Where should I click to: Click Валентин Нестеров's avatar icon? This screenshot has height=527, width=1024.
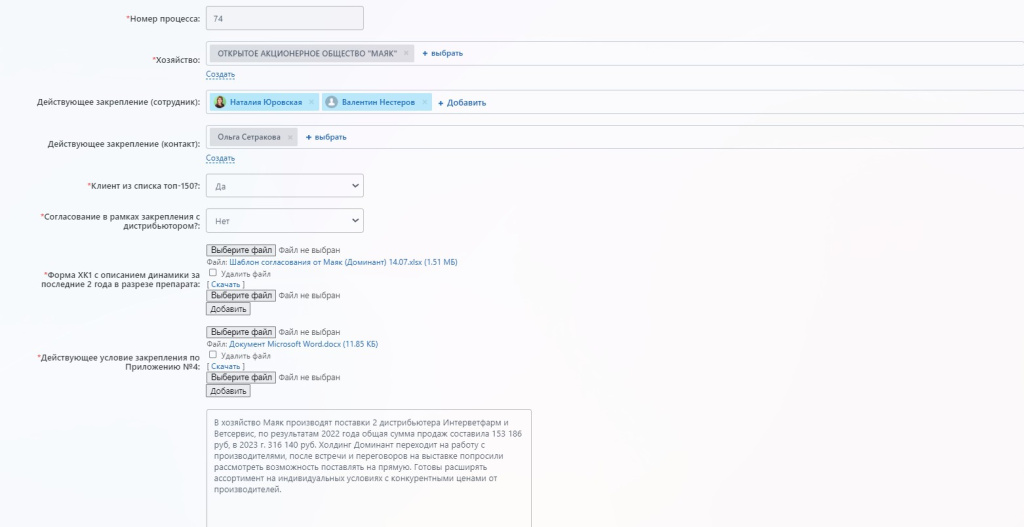[332, 102]
